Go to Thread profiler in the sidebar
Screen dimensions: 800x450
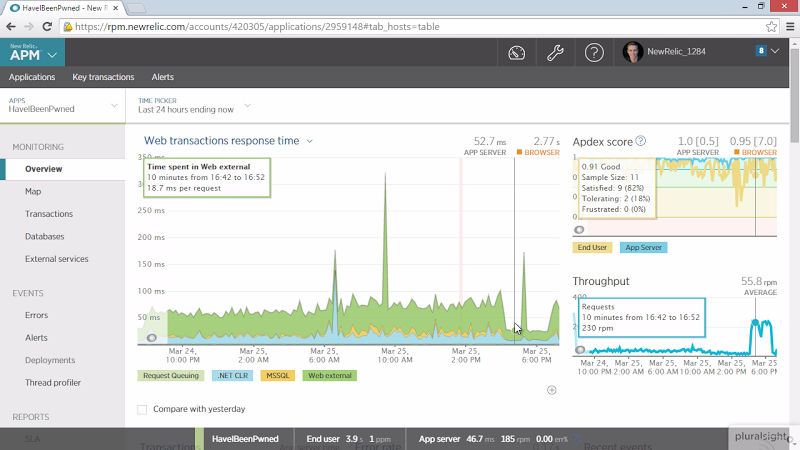(53, 383)
